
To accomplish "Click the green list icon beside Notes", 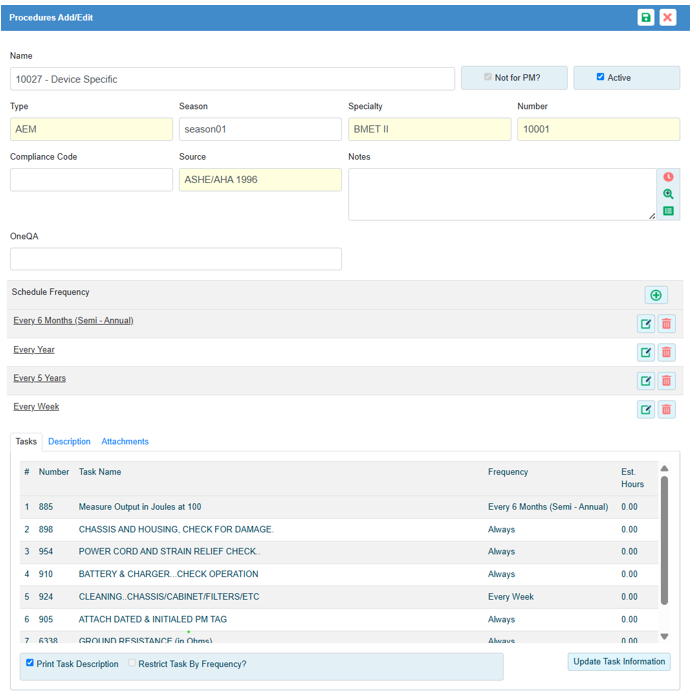I will (668, 211).
